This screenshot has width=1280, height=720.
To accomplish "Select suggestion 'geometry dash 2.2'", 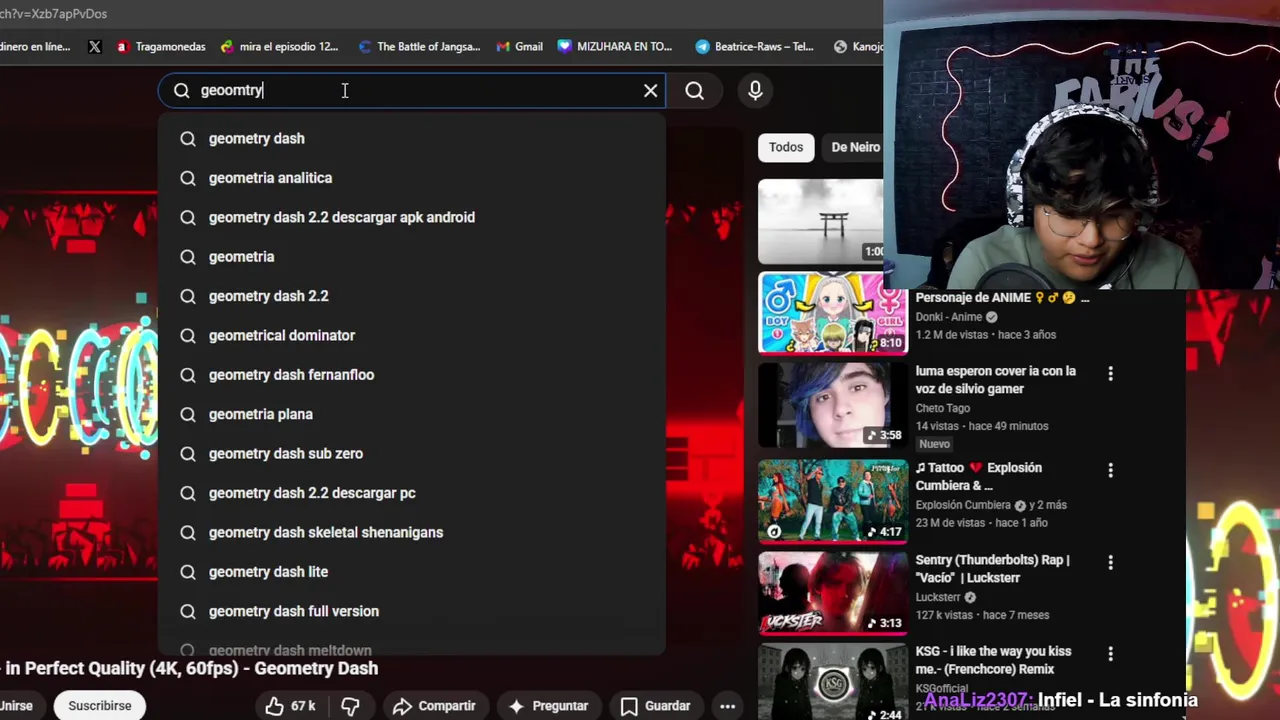I will pyautogui.click(x=411, y=296).
